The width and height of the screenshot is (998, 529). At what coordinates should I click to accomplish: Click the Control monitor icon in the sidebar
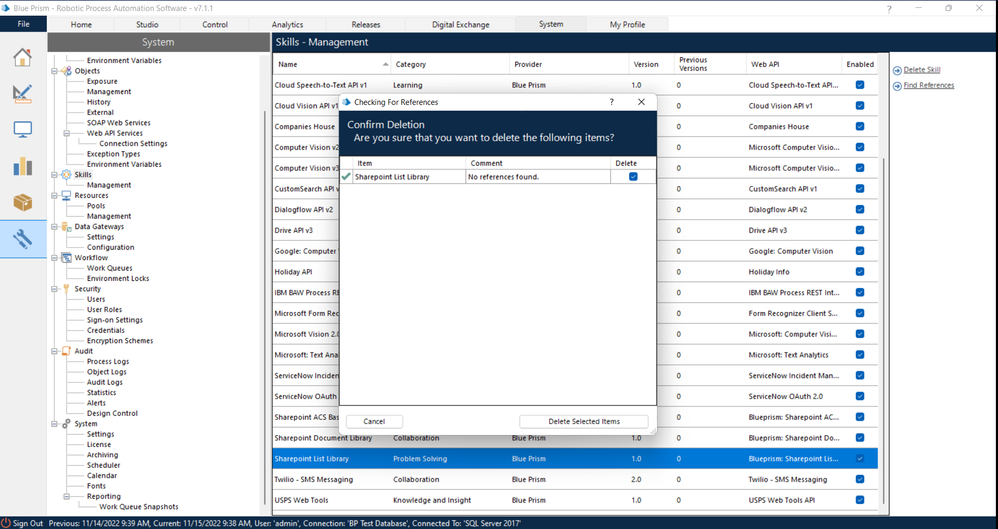[x=22, y=130]
